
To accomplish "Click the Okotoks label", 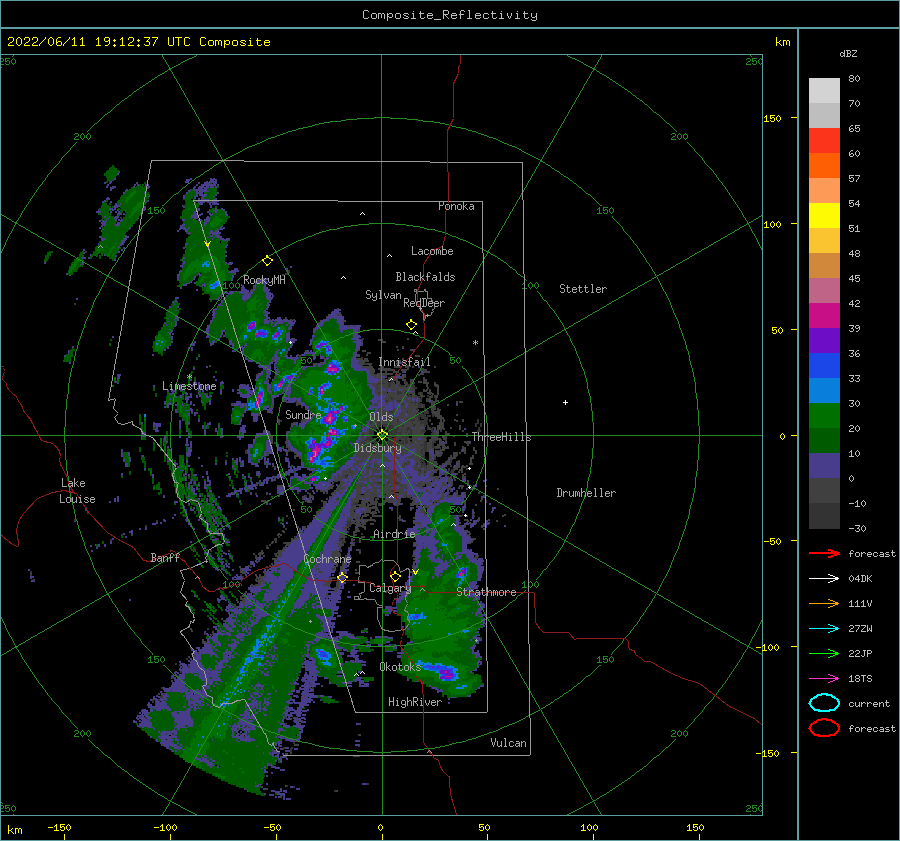I will click(400, 667).
